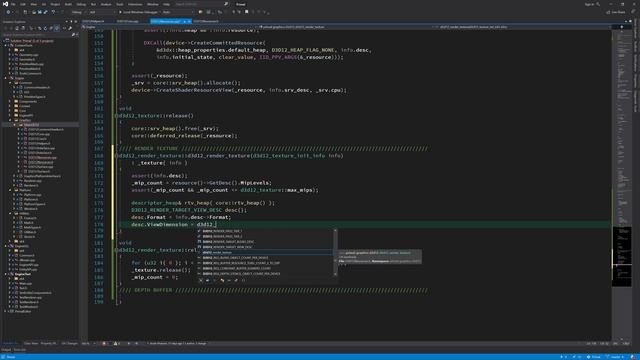This screenshot has height=360, width=640.
Task: Click the autocomplete list scroll-up arrow
Action: click(336, 231)
